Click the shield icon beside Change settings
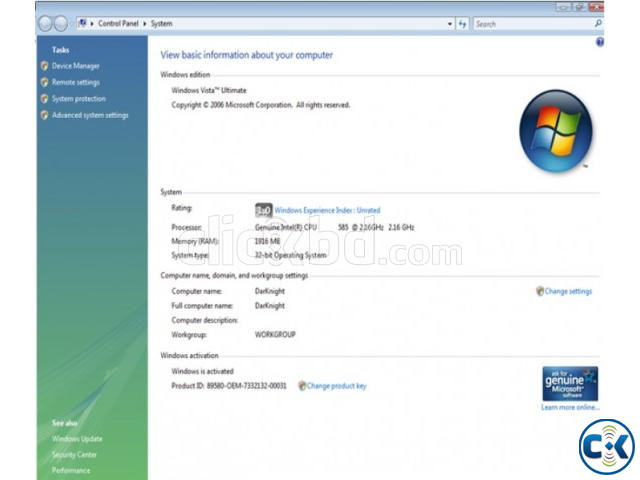The height and width of the screenshot is (480, 640). pyautogui.click(x=540, y=291)
